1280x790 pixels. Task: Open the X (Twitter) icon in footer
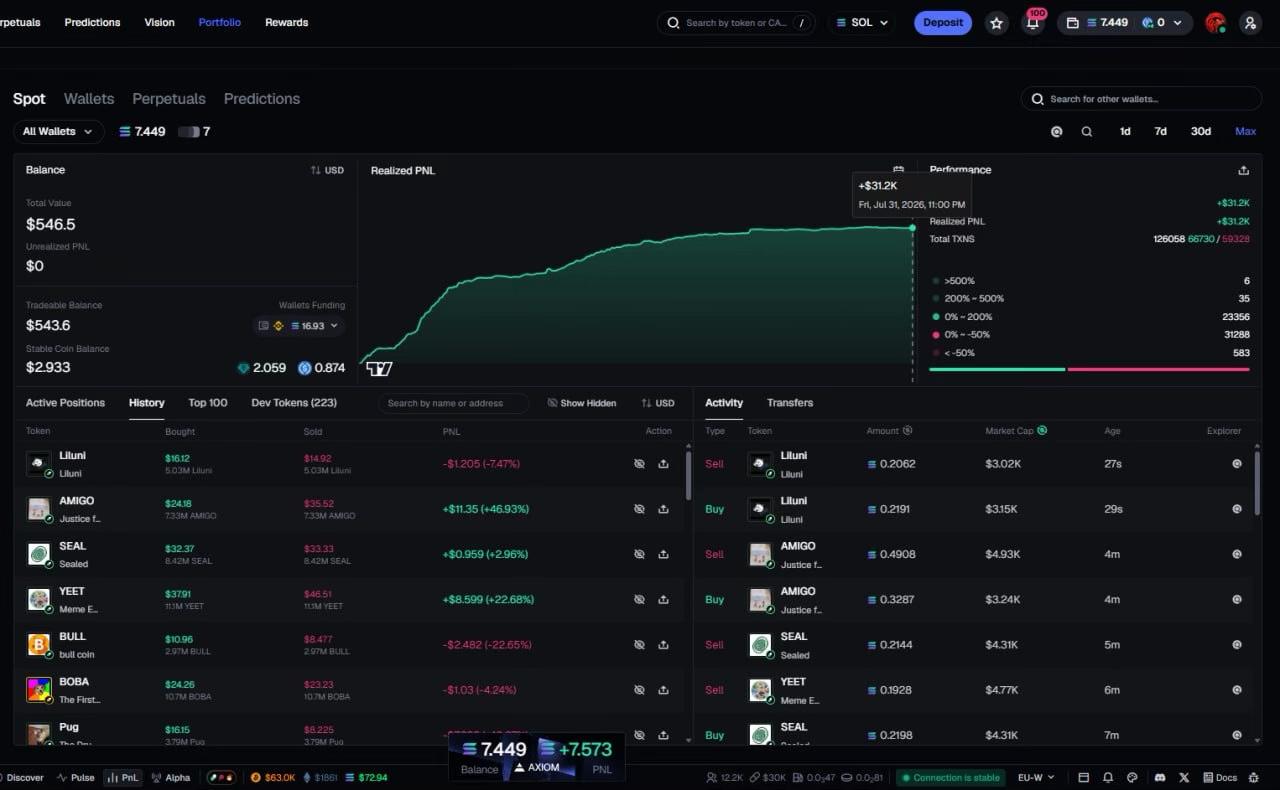[1184, 777]
